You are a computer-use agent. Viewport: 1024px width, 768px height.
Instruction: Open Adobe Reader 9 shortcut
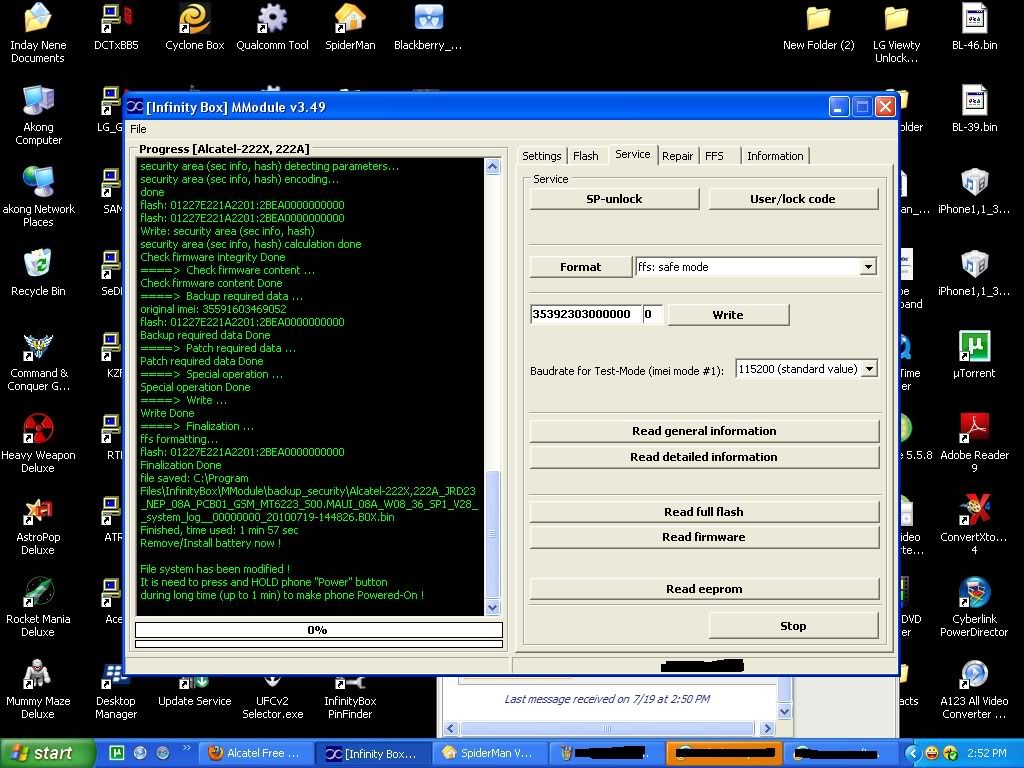click(x=974, y=443)
